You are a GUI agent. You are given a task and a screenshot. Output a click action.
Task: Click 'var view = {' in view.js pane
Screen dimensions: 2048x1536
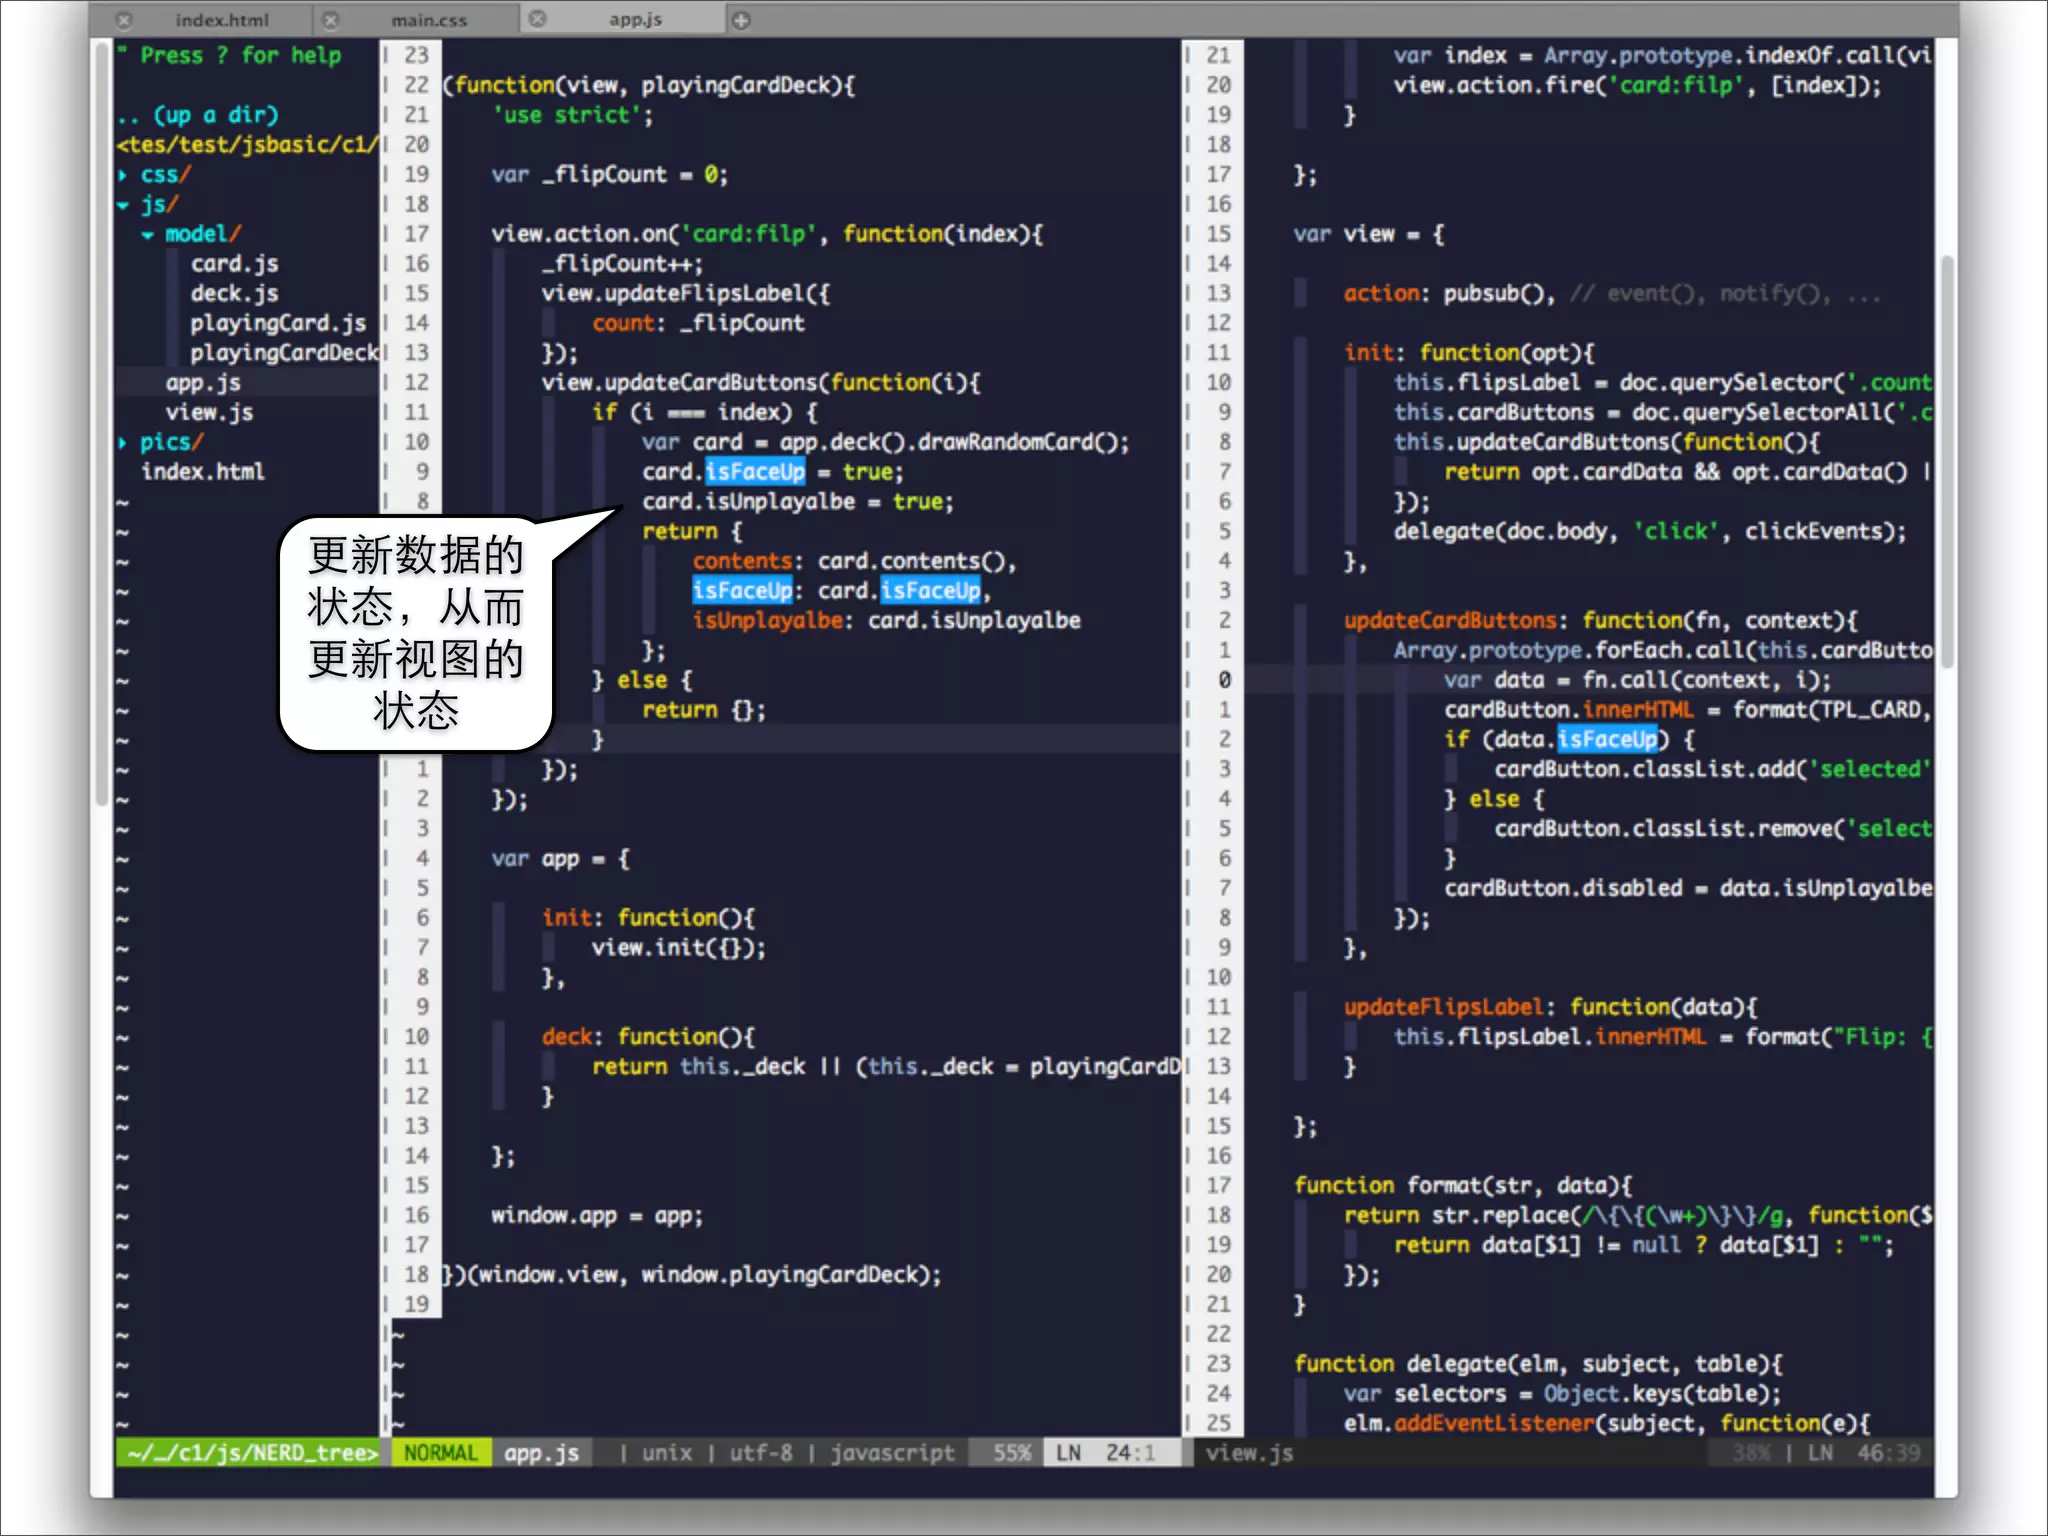1368,235
